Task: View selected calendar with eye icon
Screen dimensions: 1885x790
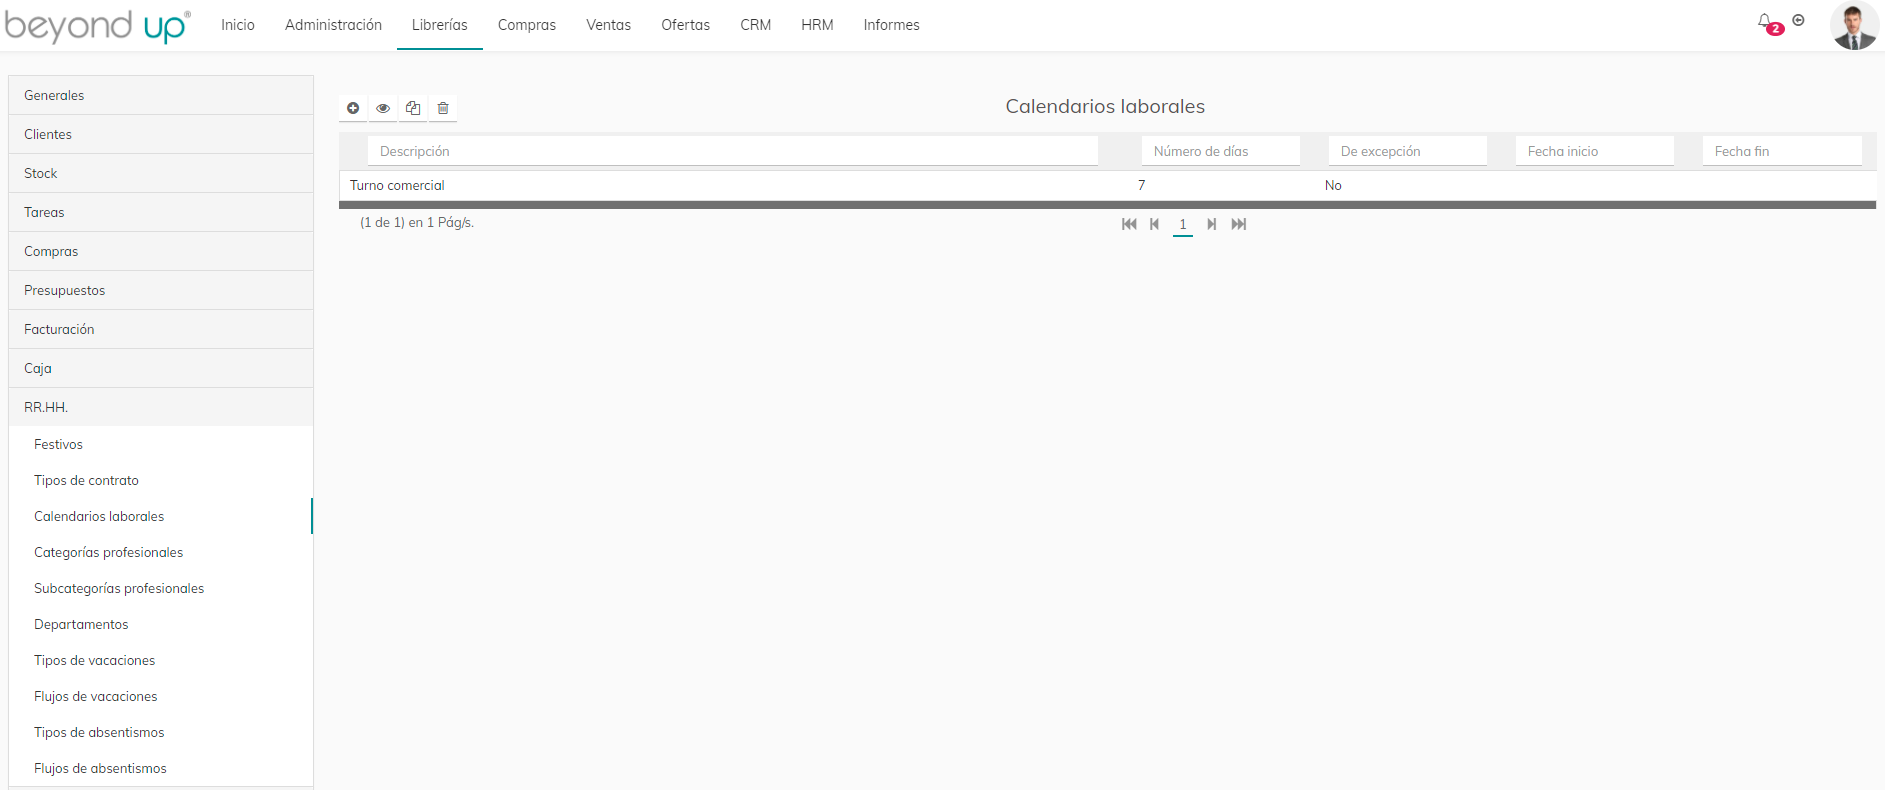Action: (383, 108)
